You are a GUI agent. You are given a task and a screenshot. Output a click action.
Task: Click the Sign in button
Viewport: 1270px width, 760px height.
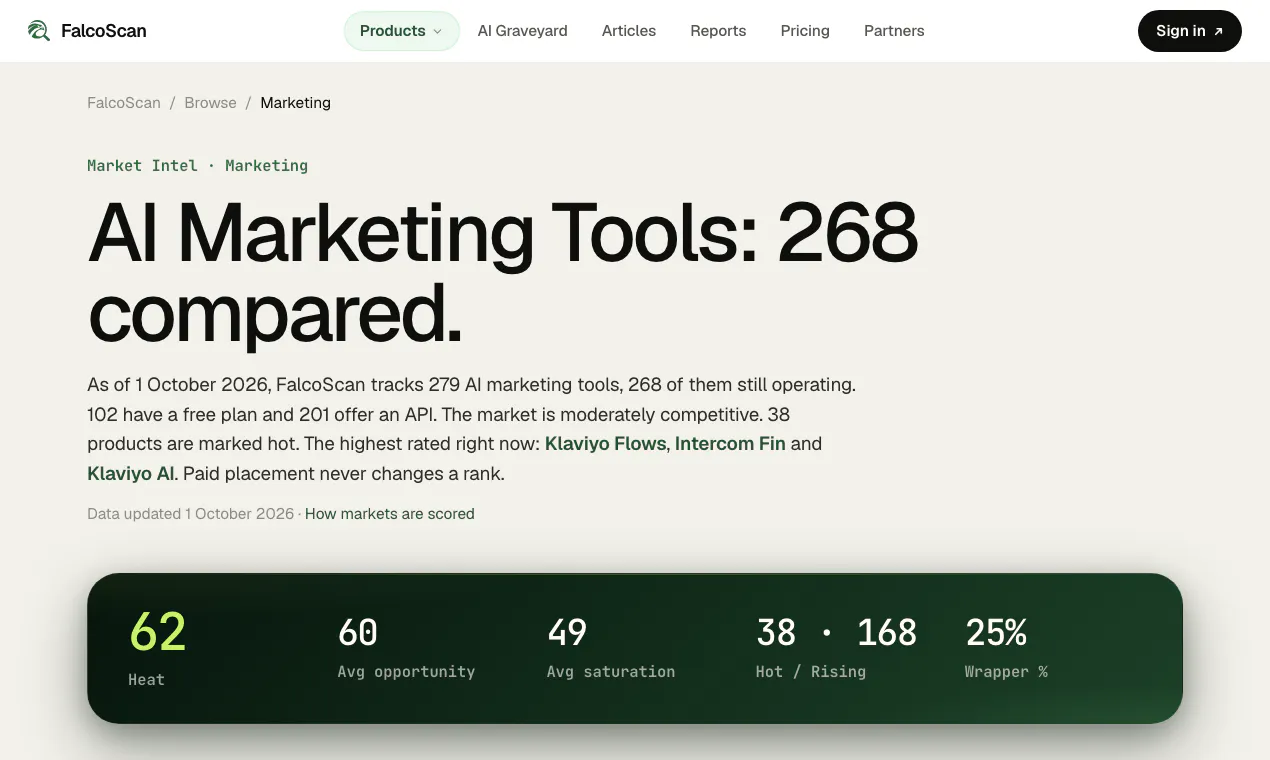click(x=1189, y=31)
